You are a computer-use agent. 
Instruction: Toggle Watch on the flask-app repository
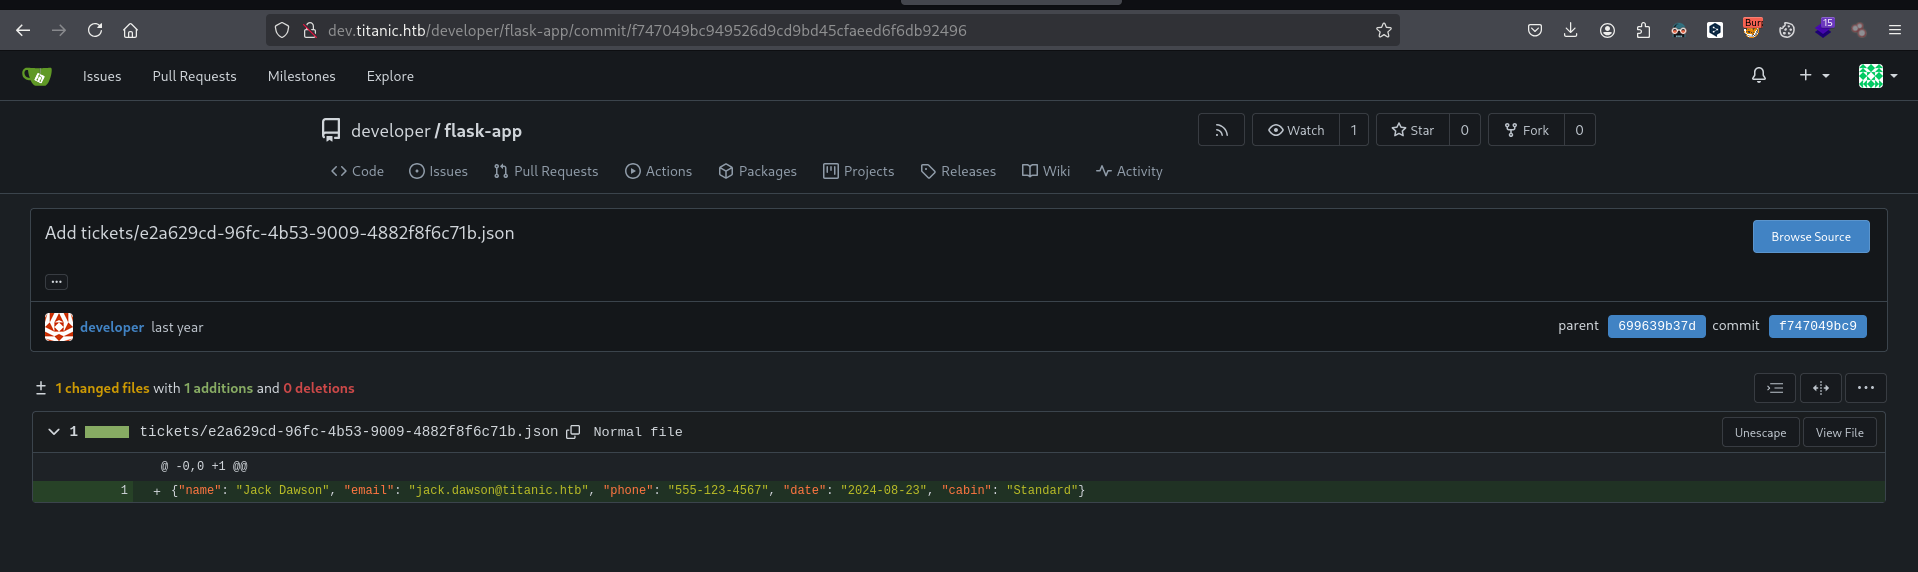click(1296, 130)
